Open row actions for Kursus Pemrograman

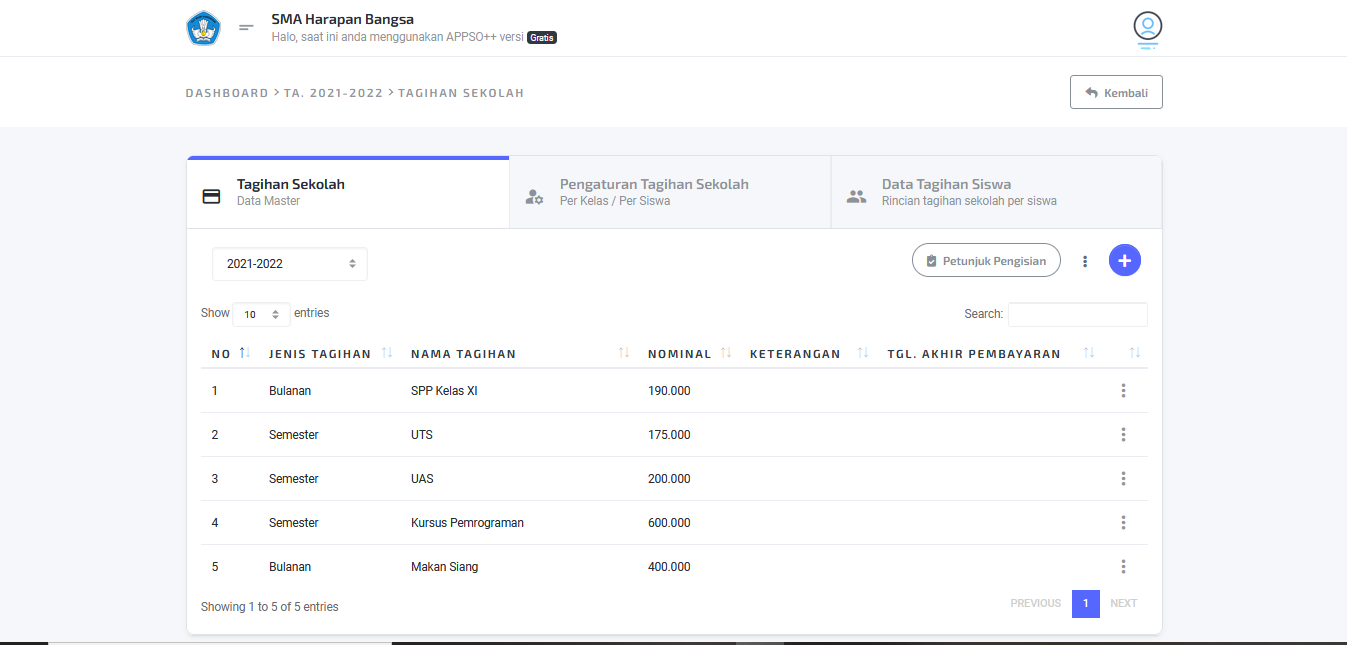1123,523
